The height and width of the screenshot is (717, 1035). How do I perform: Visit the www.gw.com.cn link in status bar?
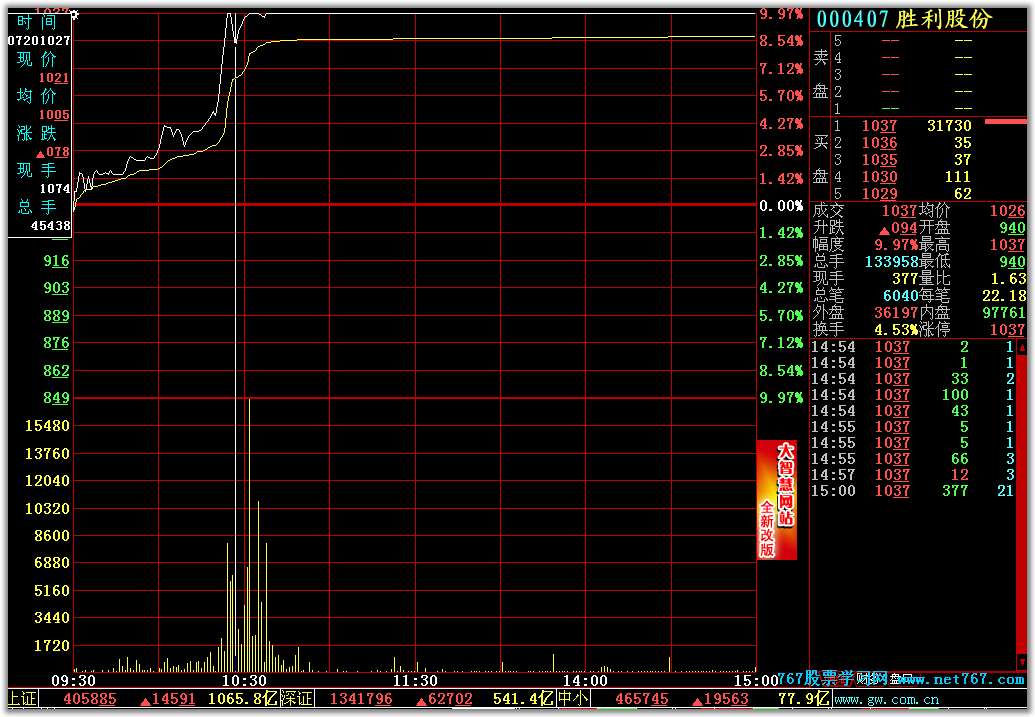(x=886, y=699)
